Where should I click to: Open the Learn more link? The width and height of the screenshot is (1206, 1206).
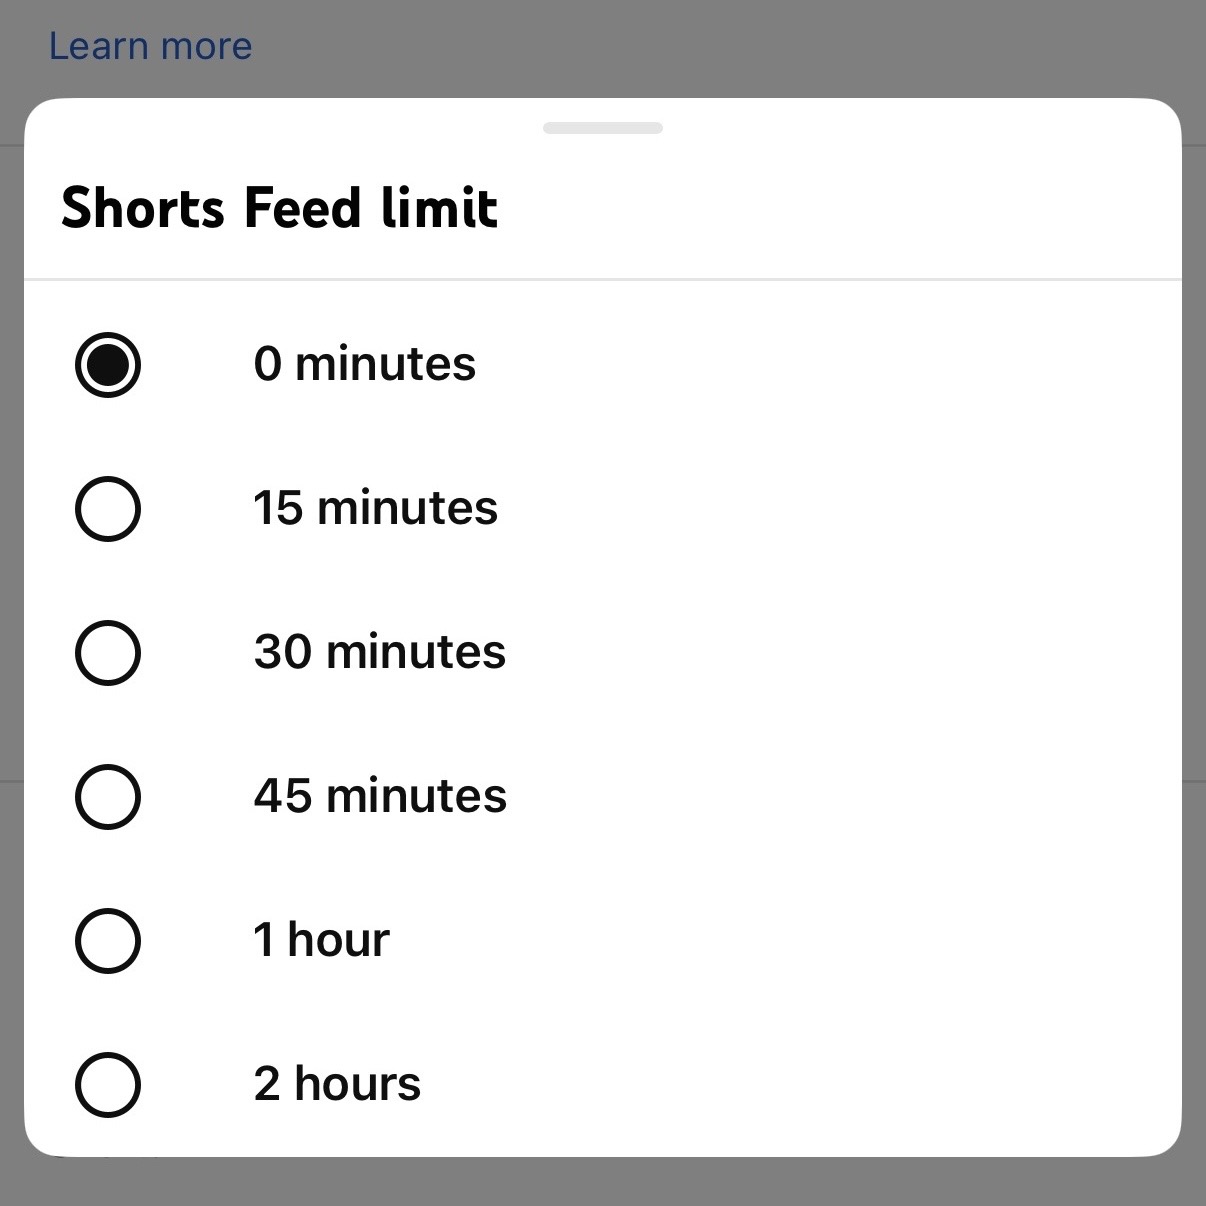(151, 46)
